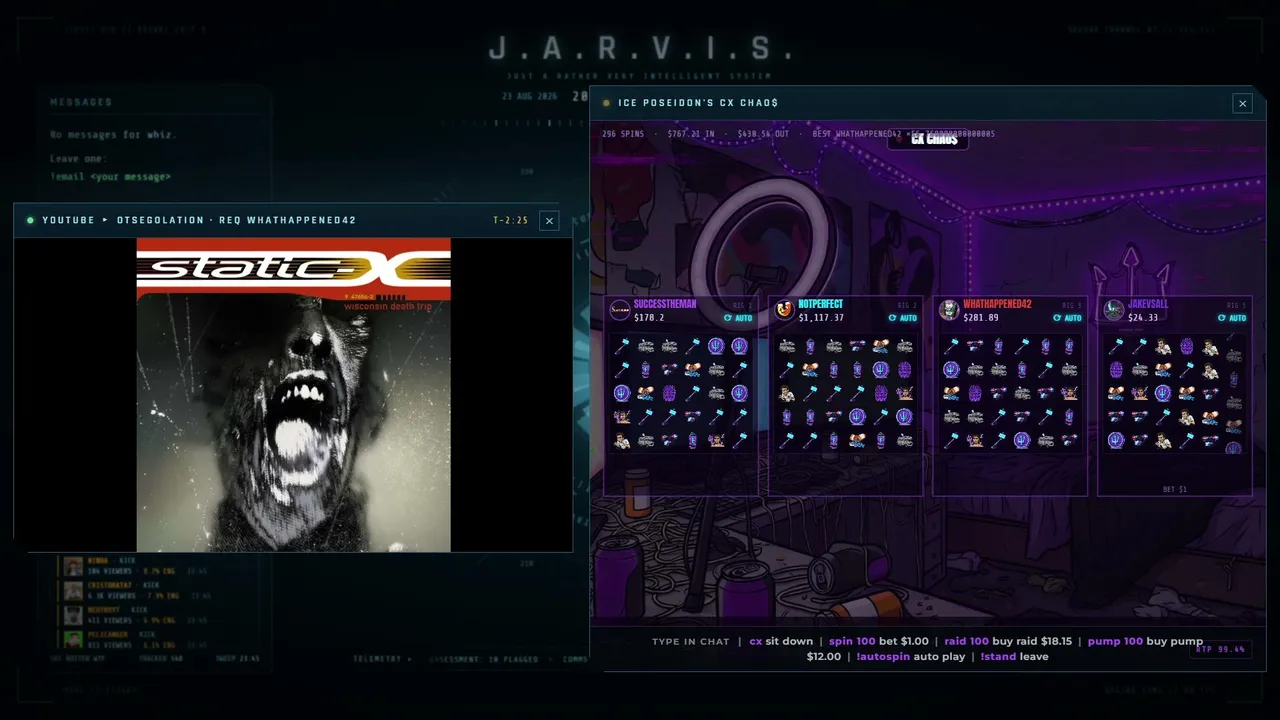Image resolution: width=1280 pixels, height=720 pixels.
Task: Click the TELEMETRY label in the bottom bar
Action: pos(378,660)
